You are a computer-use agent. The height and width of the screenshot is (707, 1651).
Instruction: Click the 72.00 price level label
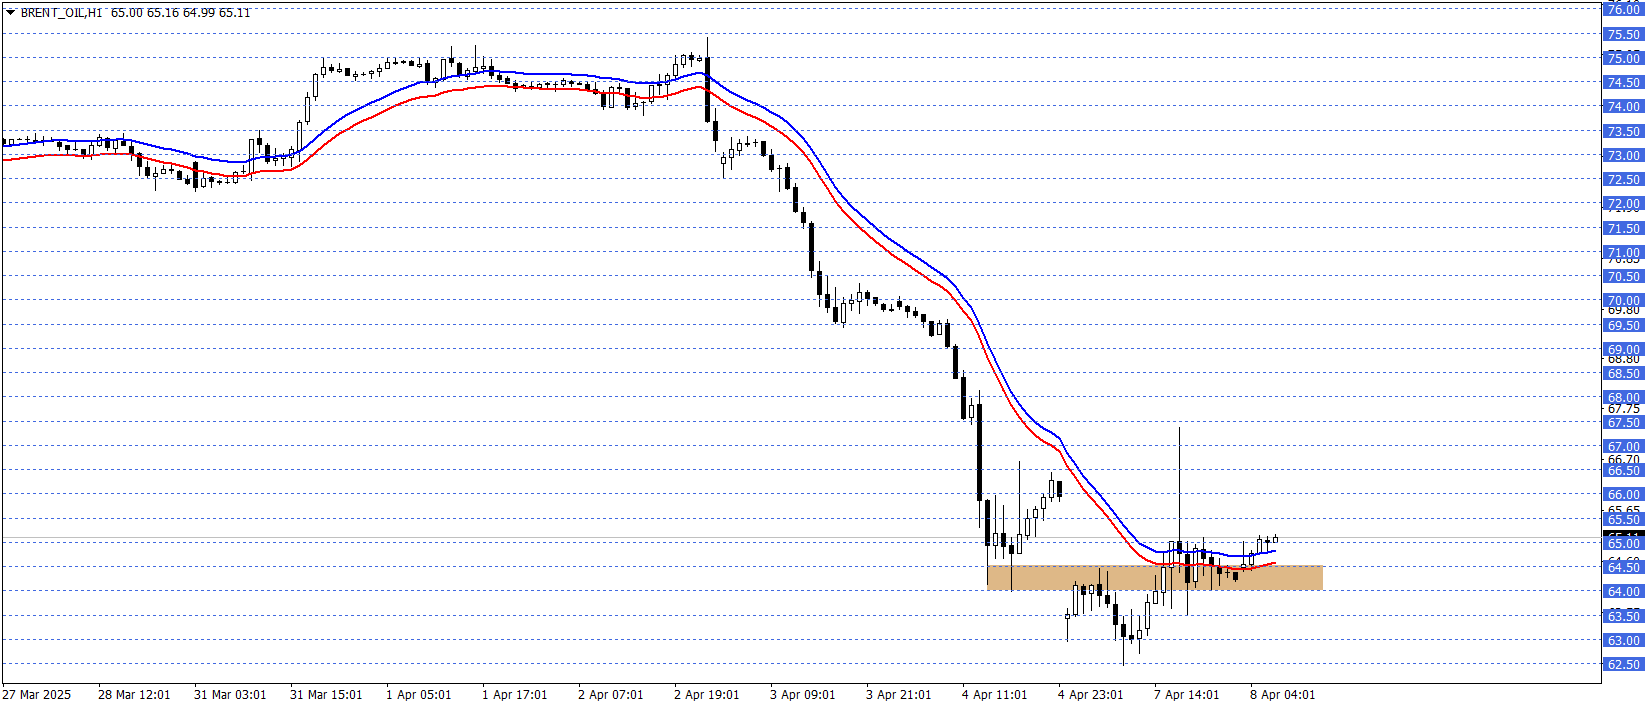pyautogui.click(x=1623, y=204)
